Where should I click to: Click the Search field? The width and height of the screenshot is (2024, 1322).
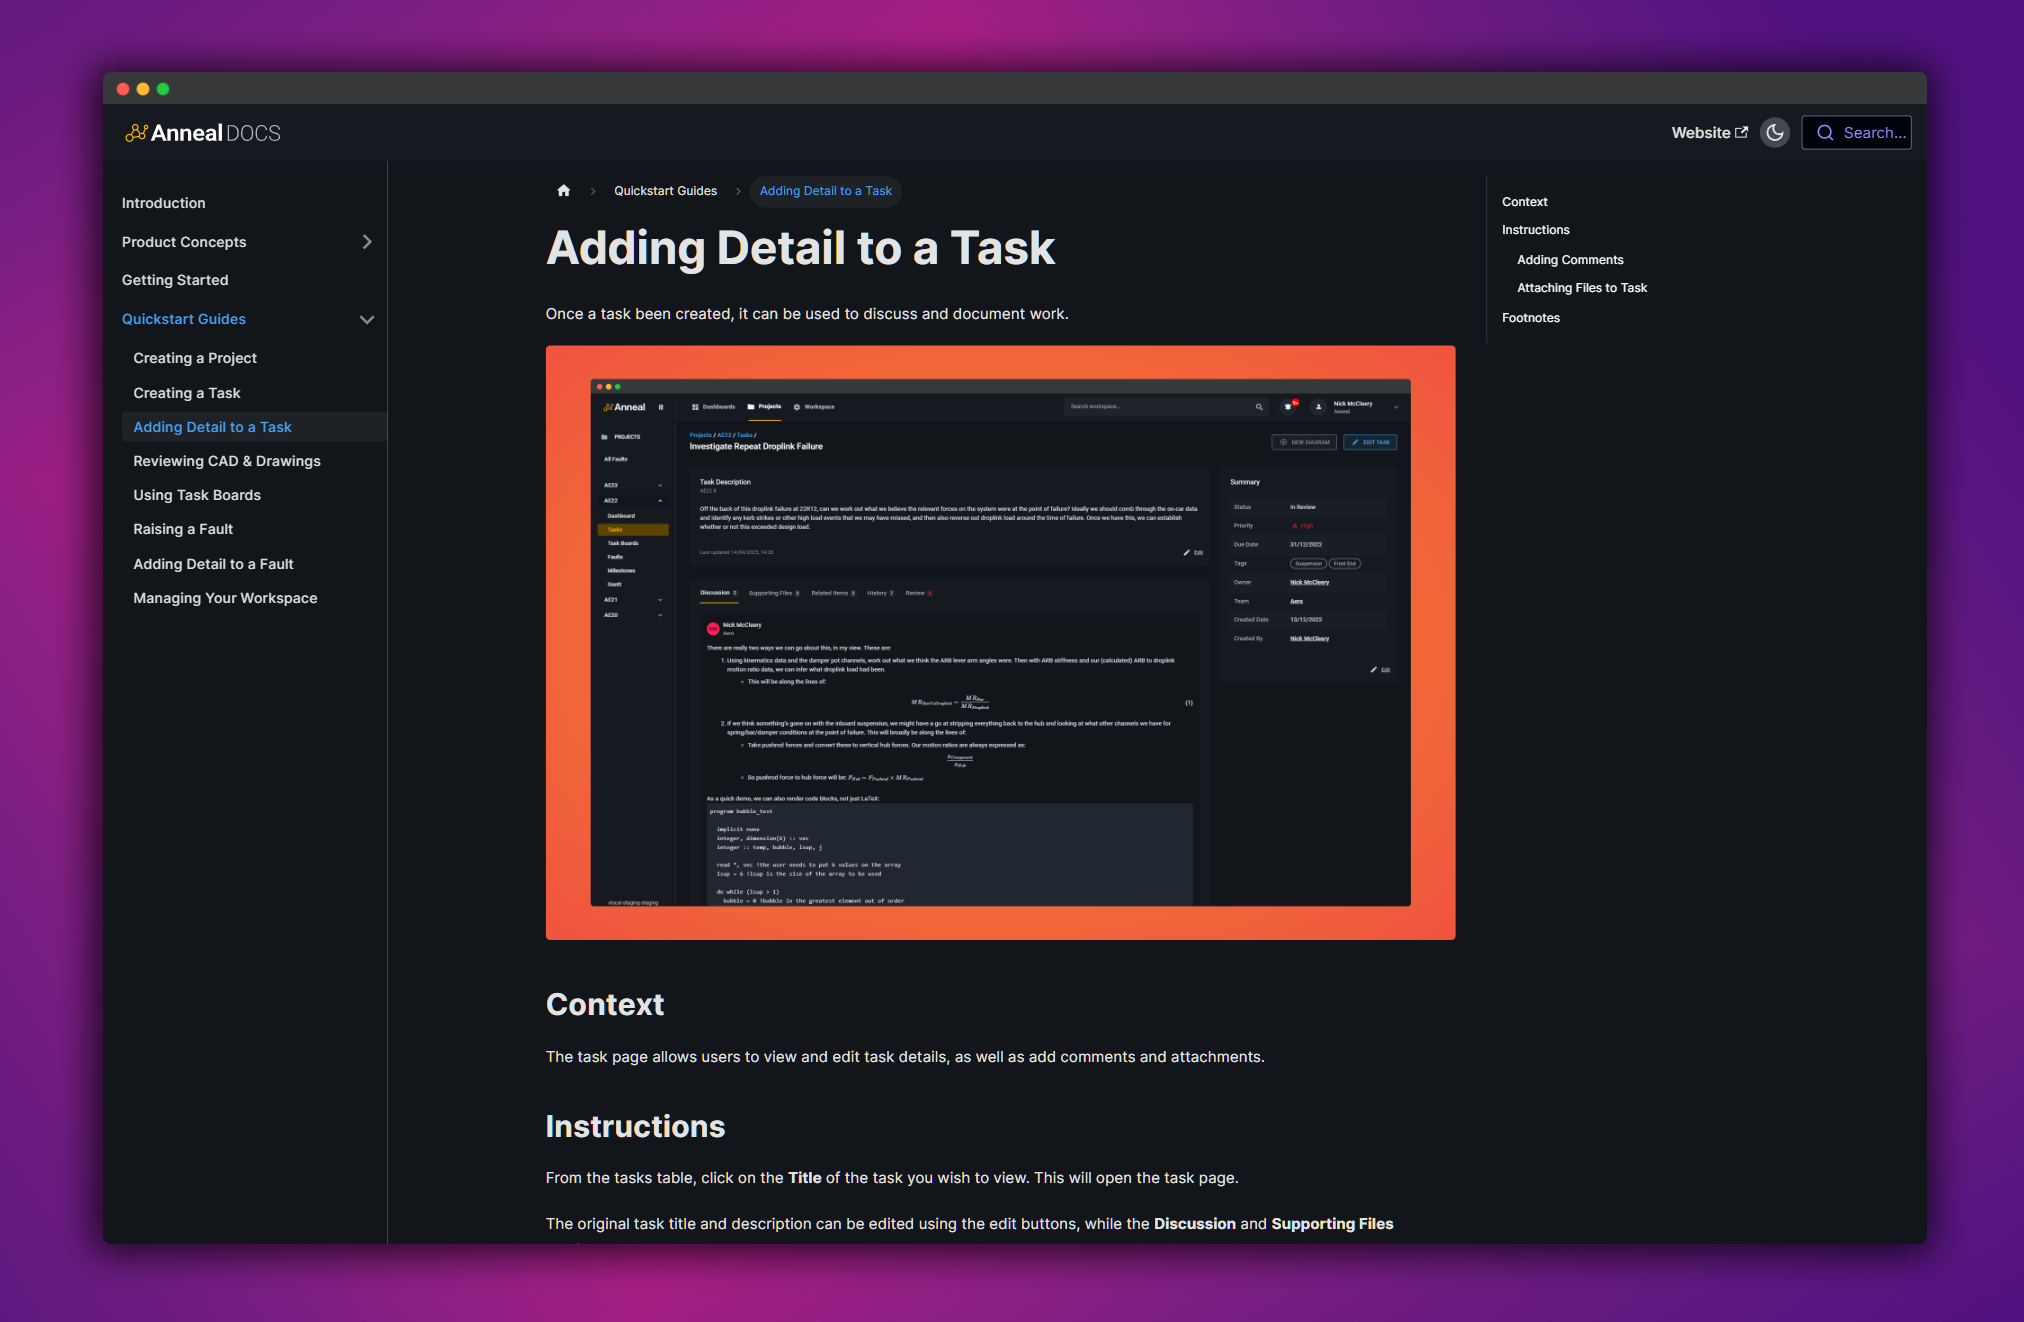point(1856,132)
